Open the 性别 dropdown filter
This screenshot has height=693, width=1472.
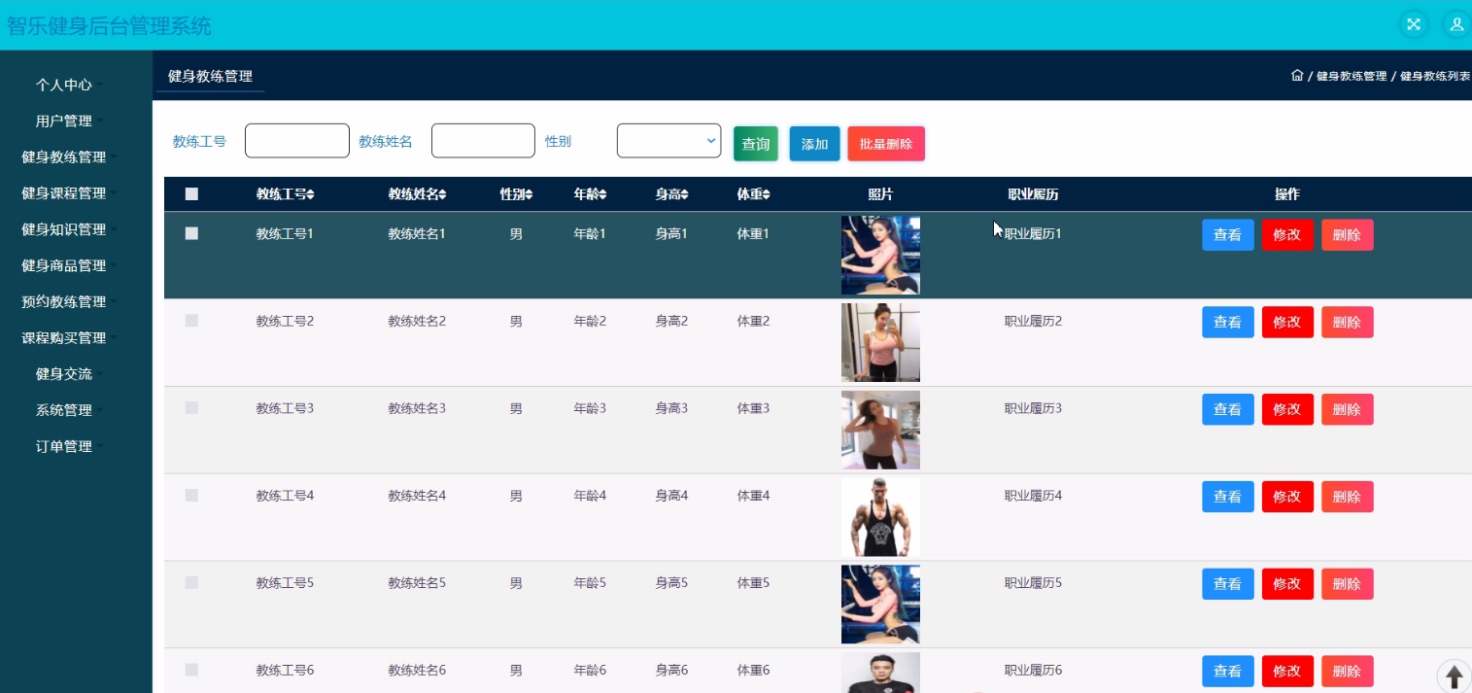(x=669, y=141)
